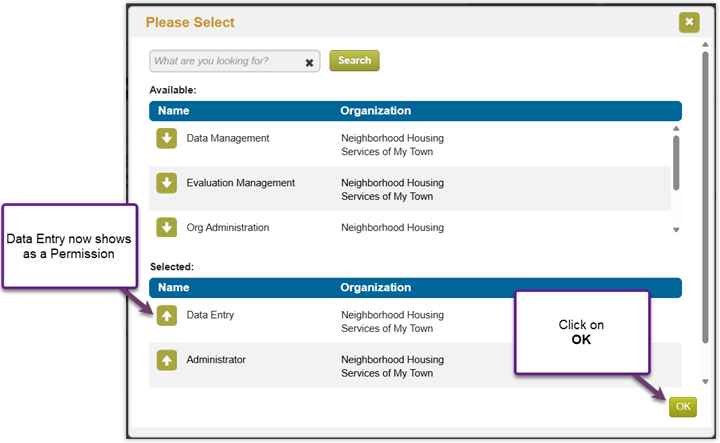Screen dimensions: 720x443
Task: Click the Search button
Action: click(x=354, y=61)
